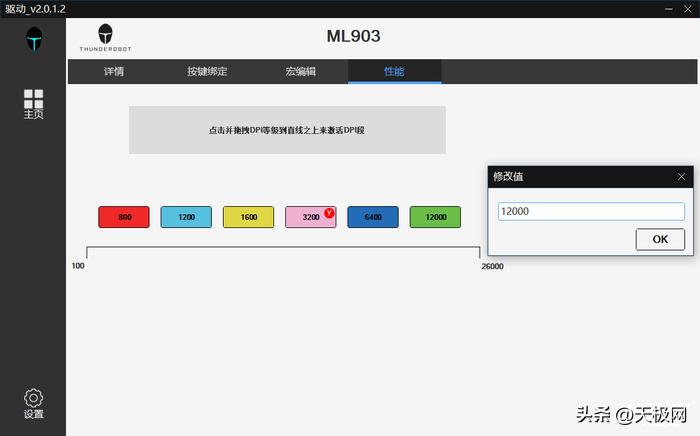700x436 pixels.
Task: Switch to the 详情 tab
Action: [114, 71]
